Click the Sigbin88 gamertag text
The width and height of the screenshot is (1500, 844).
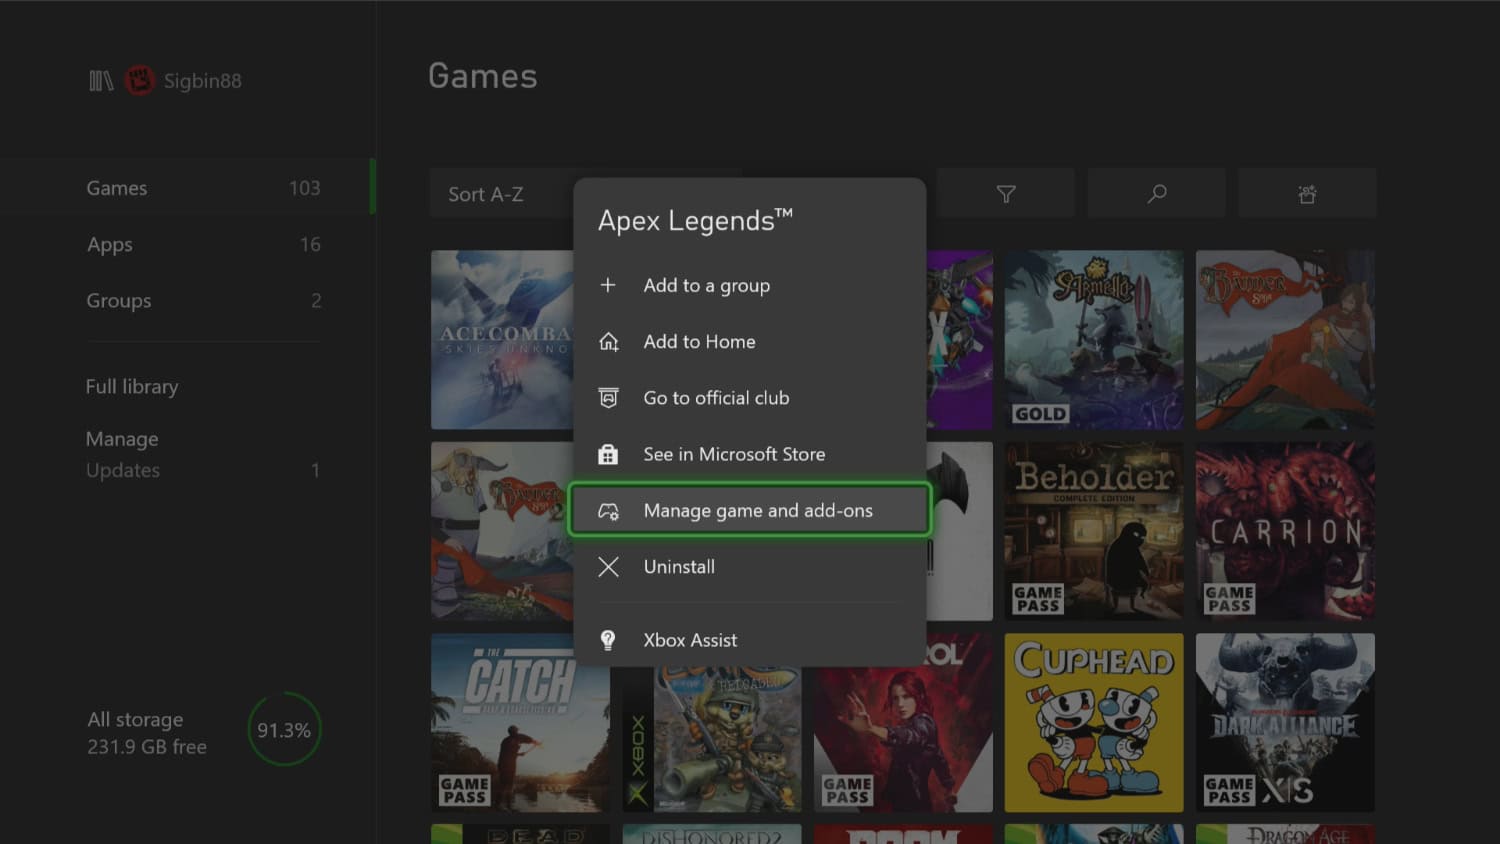coord(203,81)
